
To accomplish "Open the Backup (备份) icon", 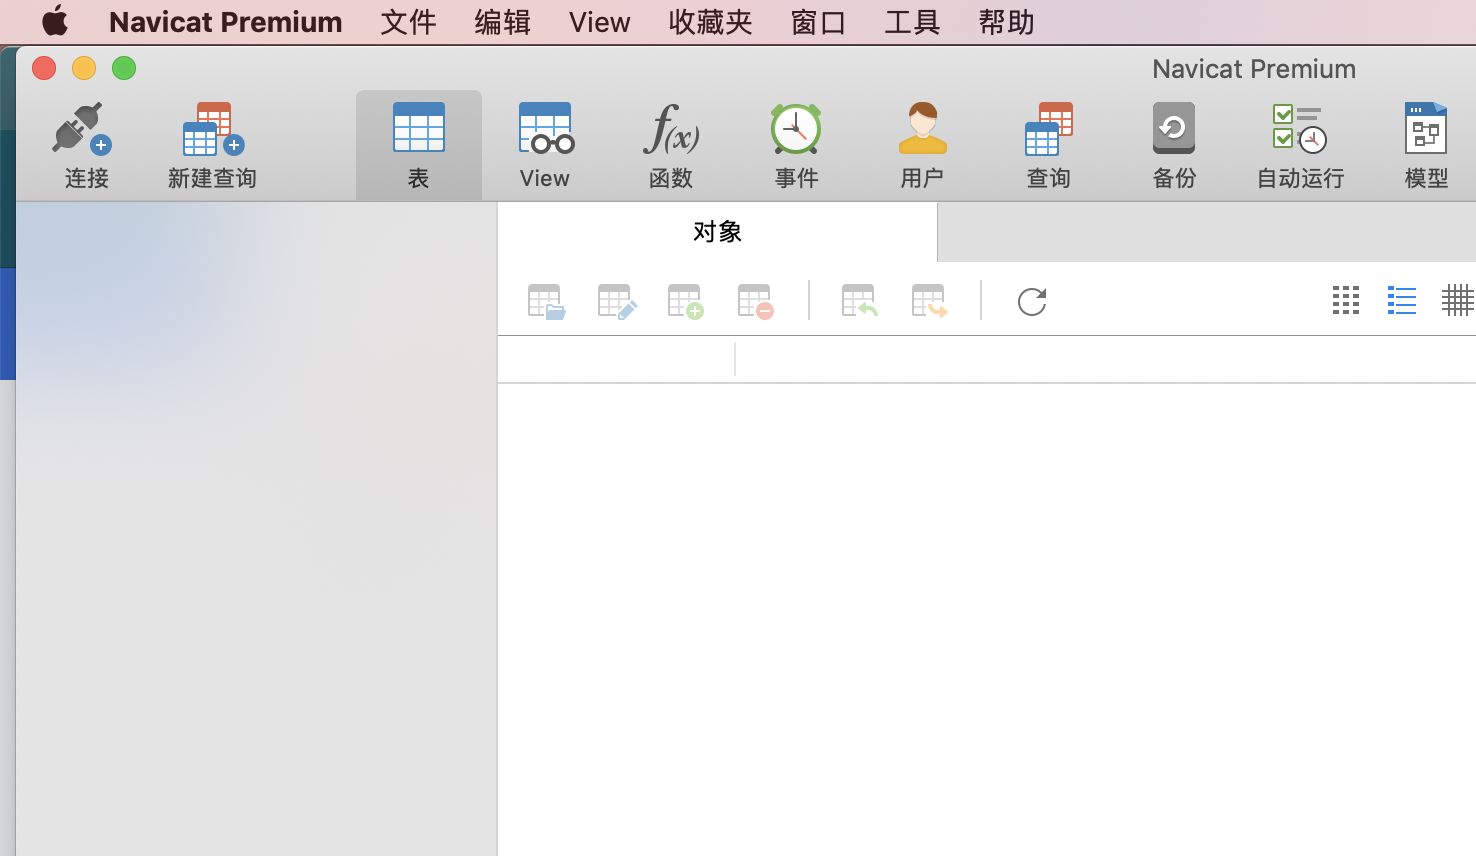I will point(1174,145).
